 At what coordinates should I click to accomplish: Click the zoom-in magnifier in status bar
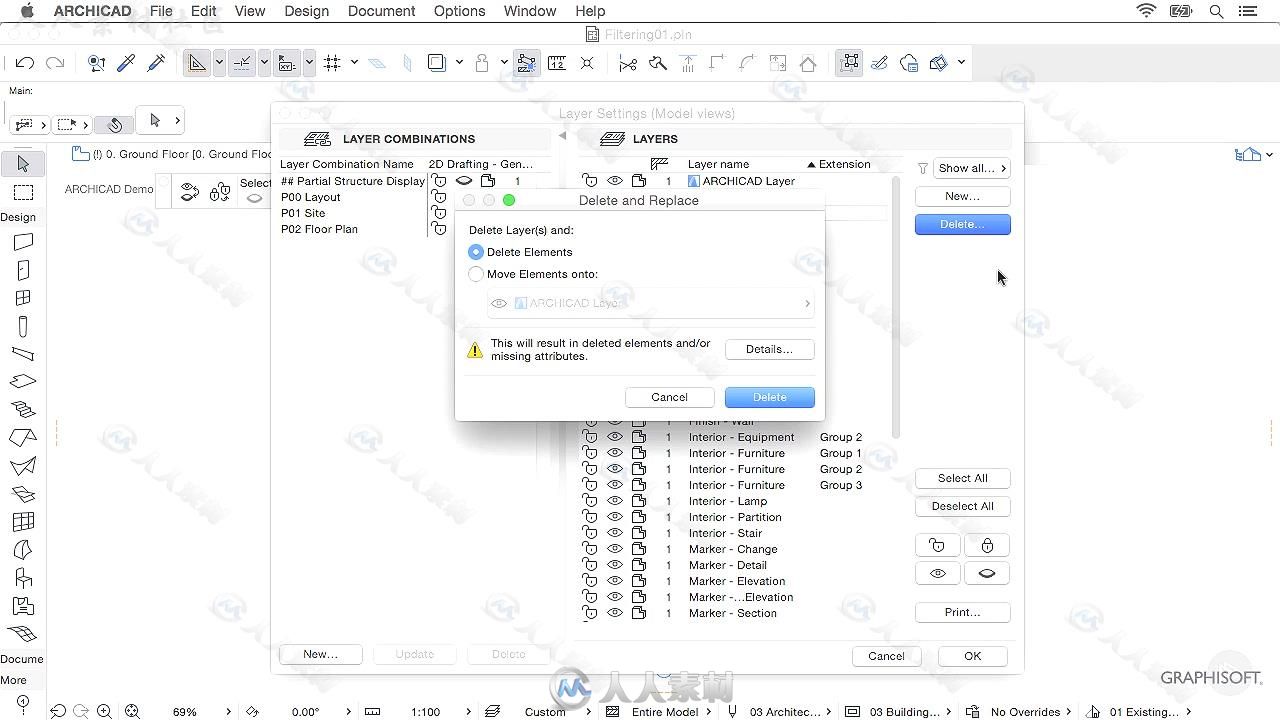104,711
